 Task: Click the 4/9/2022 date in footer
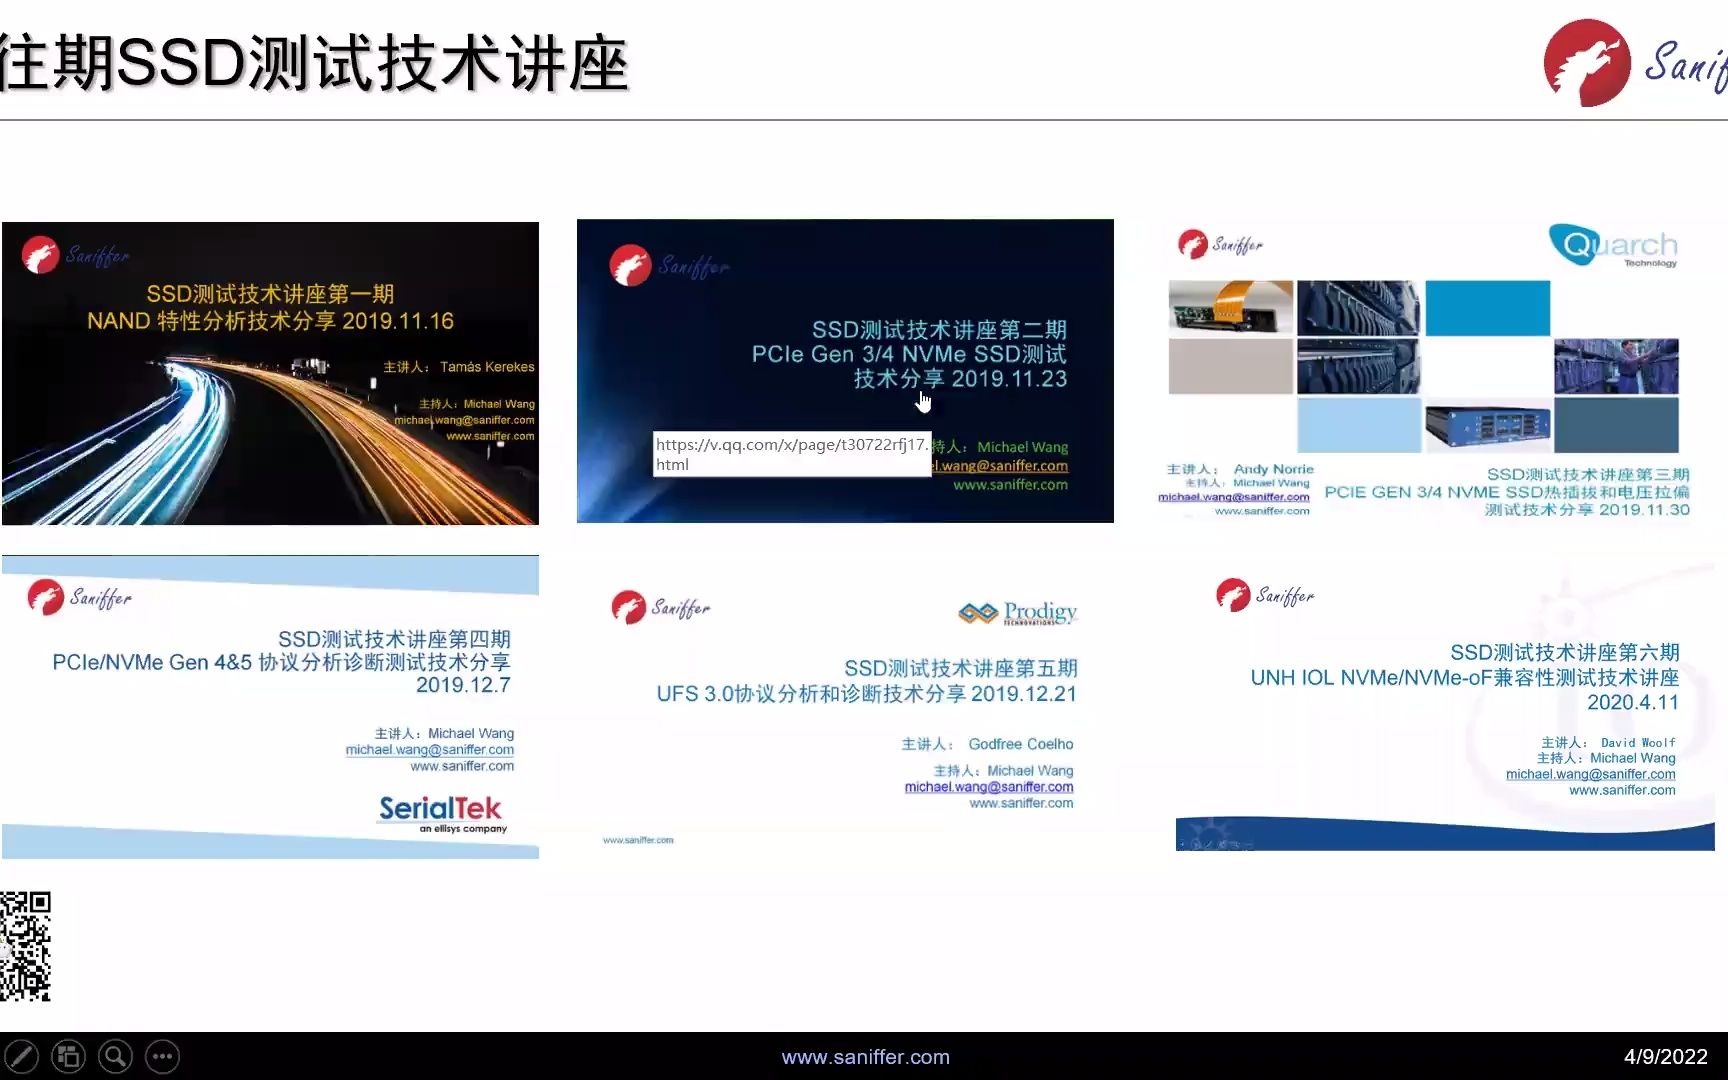pos(1665,1057)
